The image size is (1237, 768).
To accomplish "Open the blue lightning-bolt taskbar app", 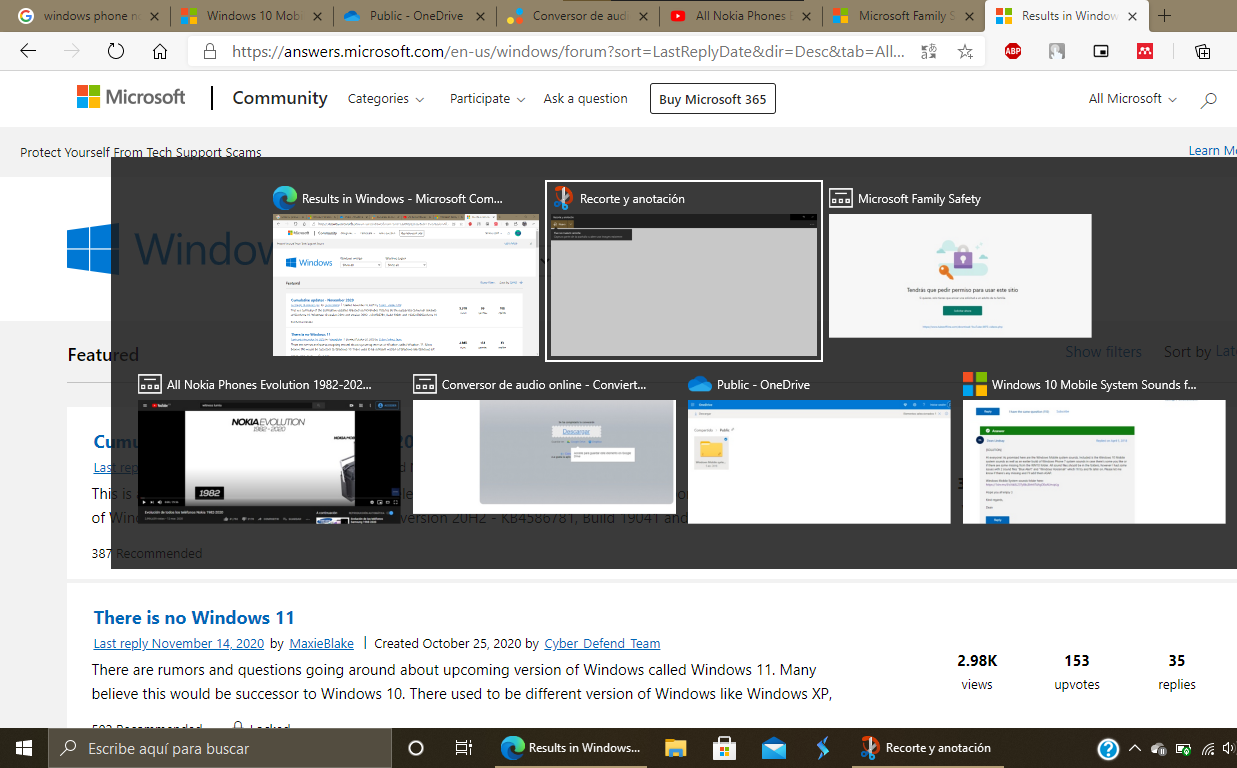I will point(822,748).
